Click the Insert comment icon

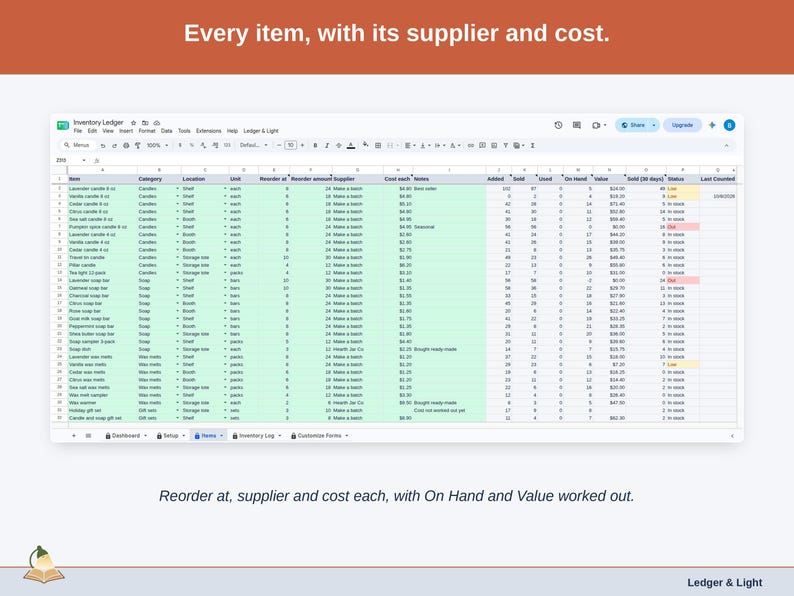(x=482, y=145)
